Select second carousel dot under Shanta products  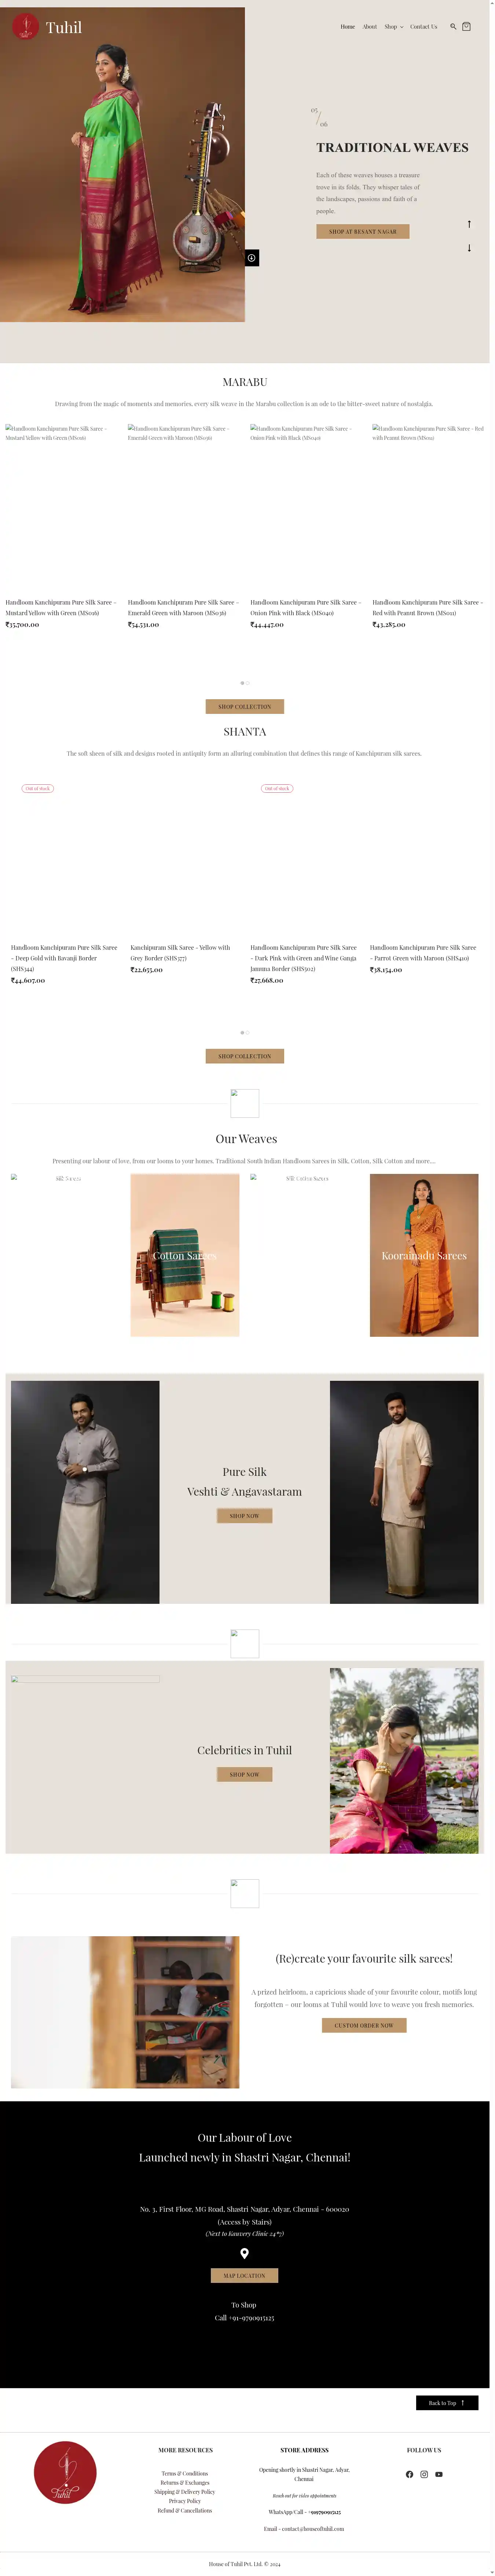(x=248, y=1032)
